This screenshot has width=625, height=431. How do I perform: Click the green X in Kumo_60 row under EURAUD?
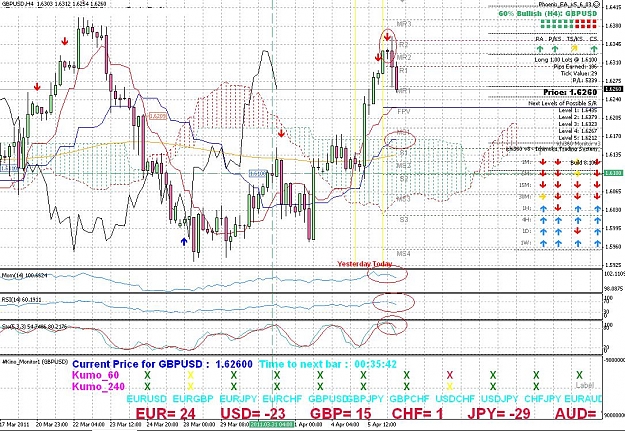(x=579, y=375)
